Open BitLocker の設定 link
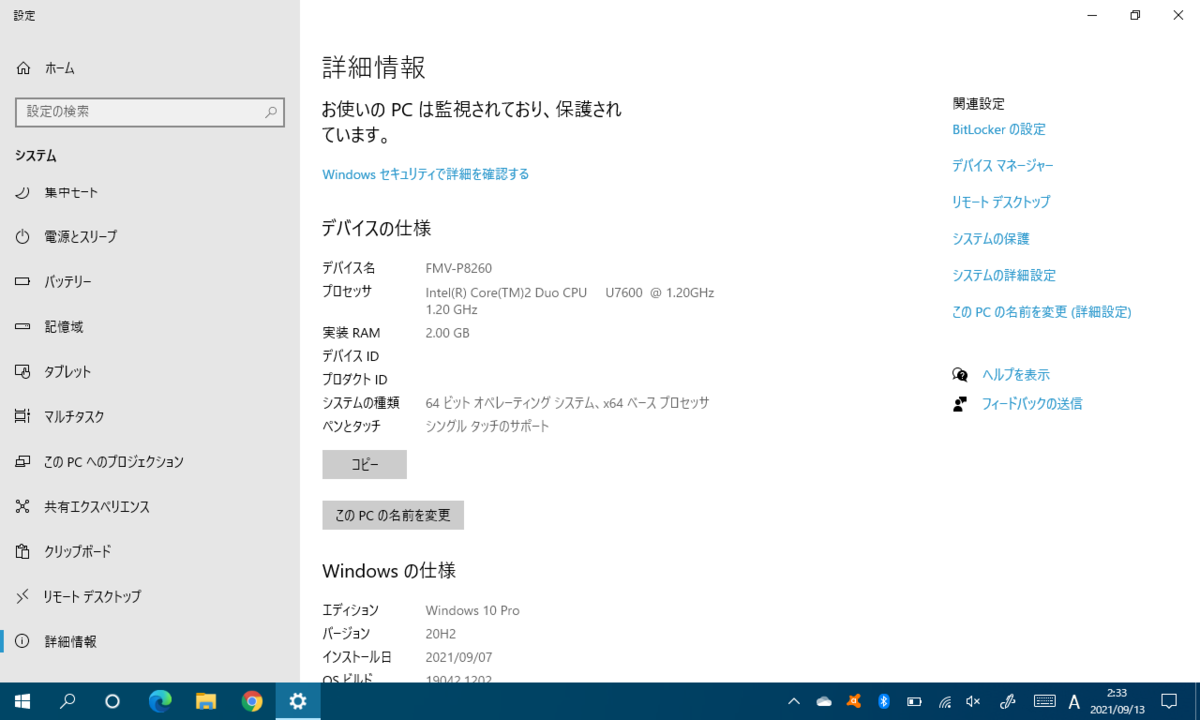This screenshot has width=1200, height=720. click(999, 129)
